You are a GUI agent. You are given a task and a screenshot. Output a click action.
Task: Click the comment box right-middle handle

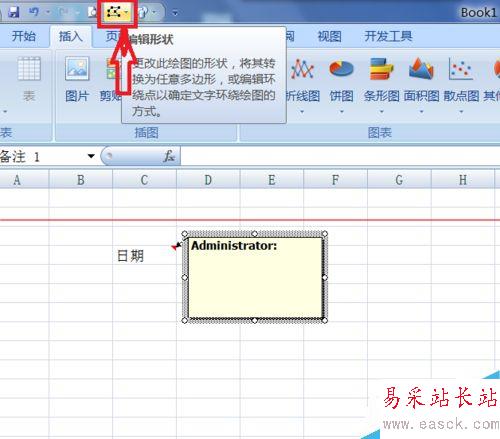(325, 277)
